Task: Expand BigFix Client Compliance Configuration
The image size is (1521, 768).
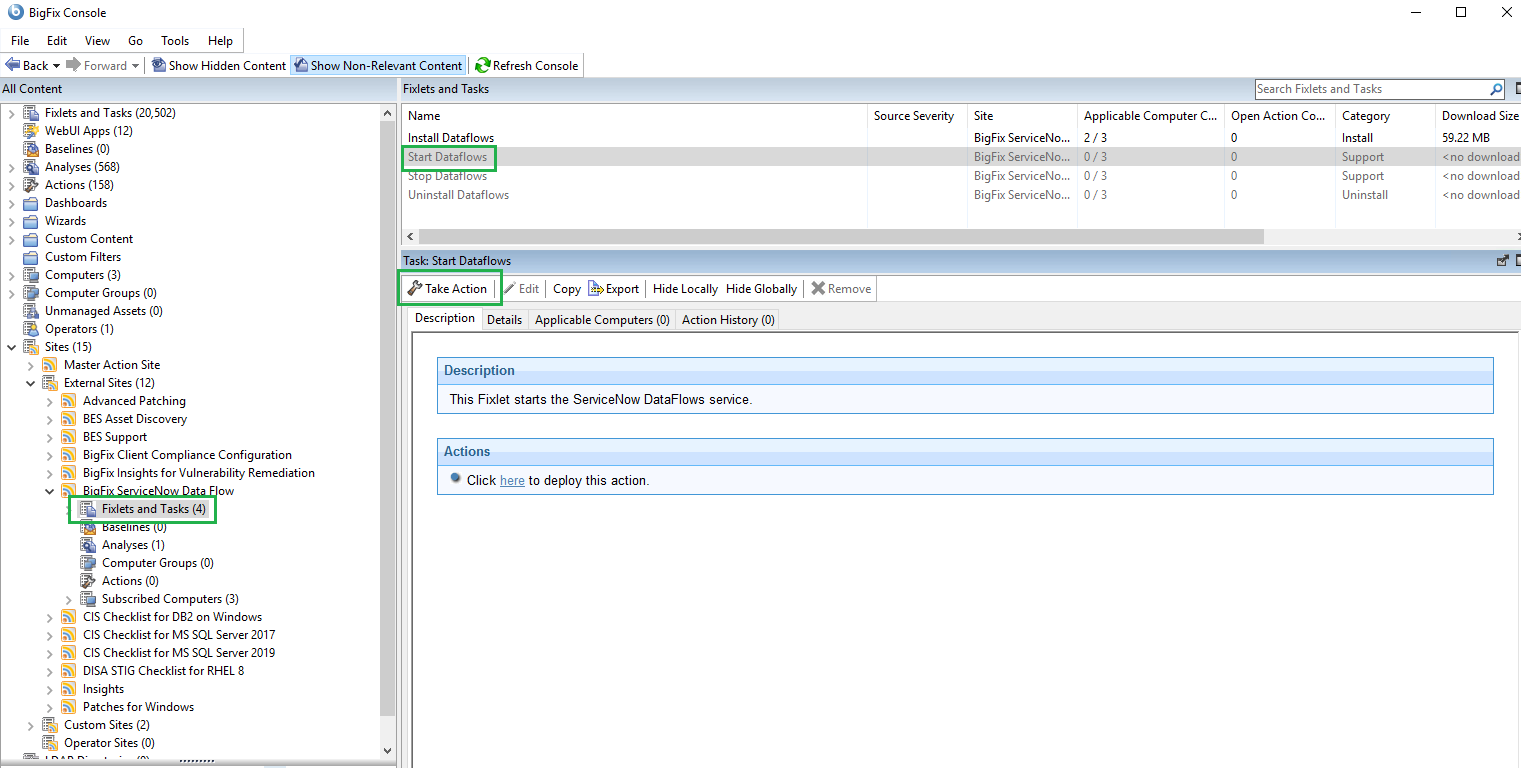Action: click(50, 455)
